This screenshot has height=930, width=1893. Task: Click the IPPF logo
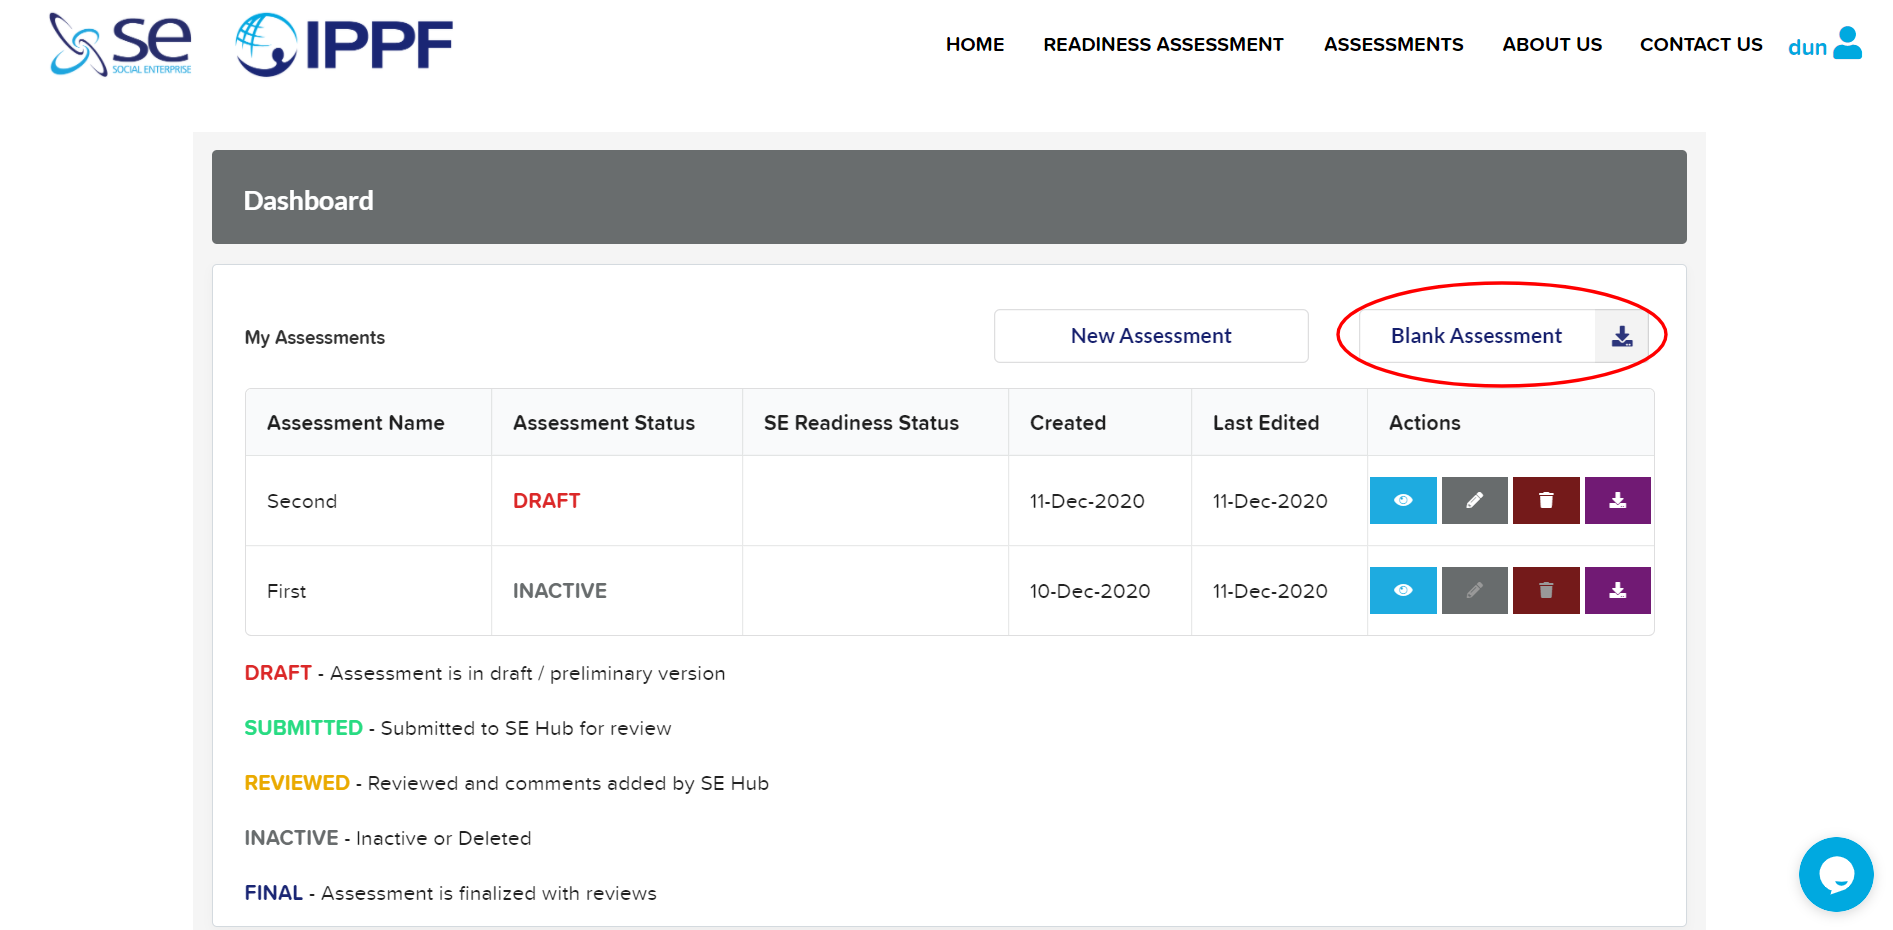point(344,45)
